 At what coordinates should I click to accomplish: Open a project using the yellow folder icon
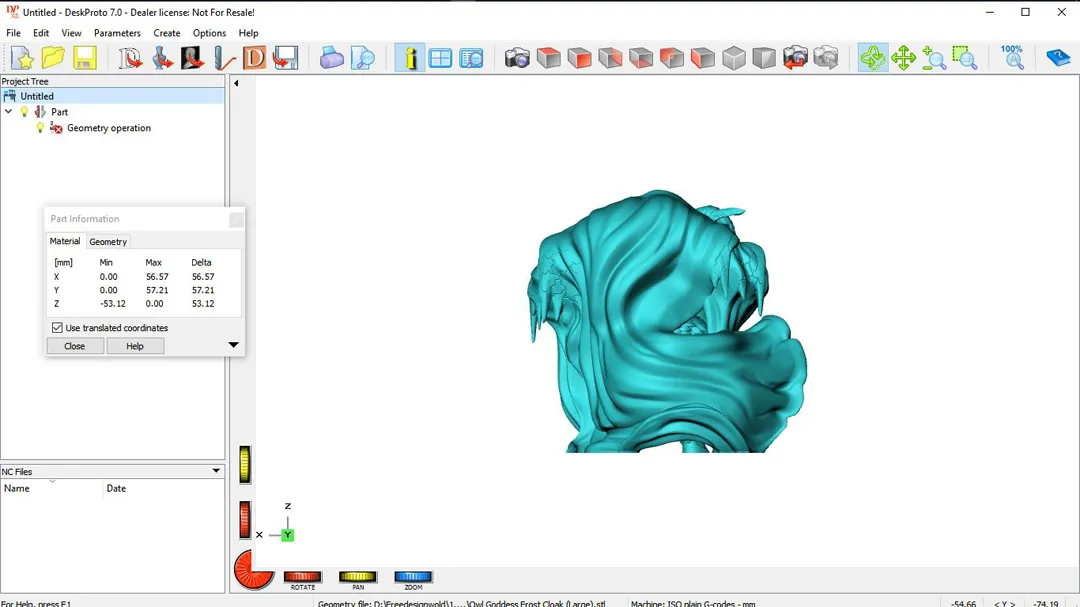coord(53,58)
